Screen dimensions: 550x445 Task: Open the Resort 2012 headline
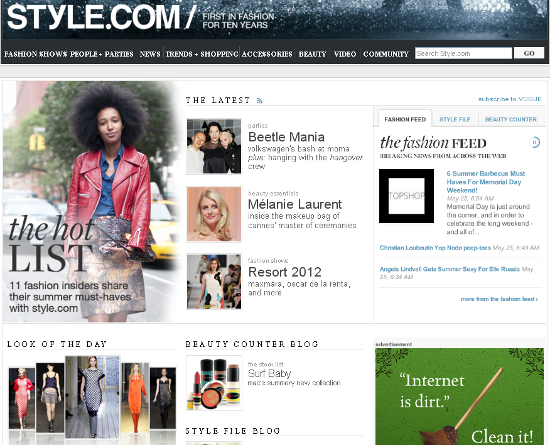click(284, 272)
